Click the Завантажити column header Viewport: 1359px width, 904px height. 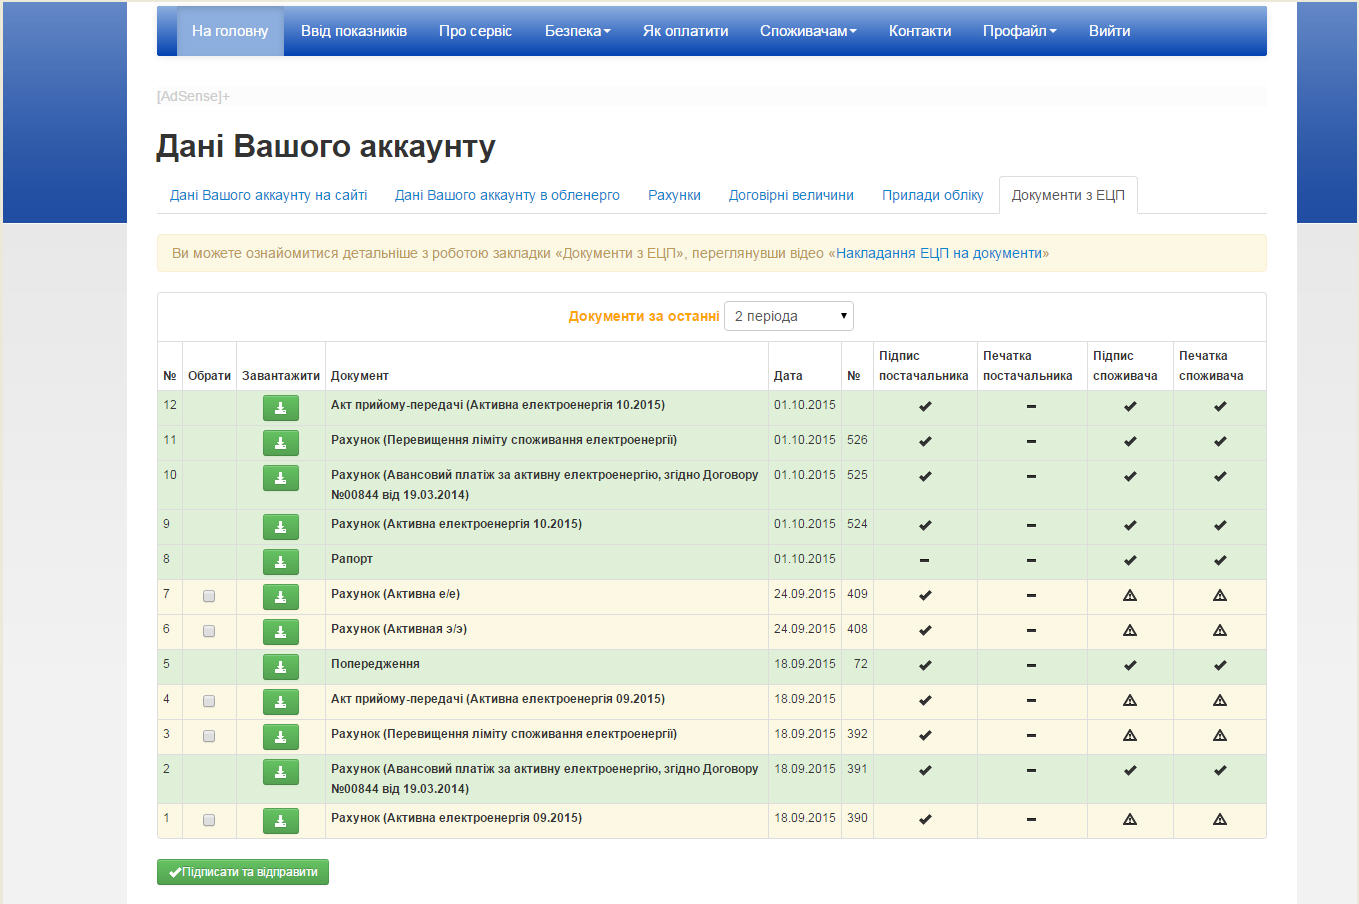coord(281,376)
